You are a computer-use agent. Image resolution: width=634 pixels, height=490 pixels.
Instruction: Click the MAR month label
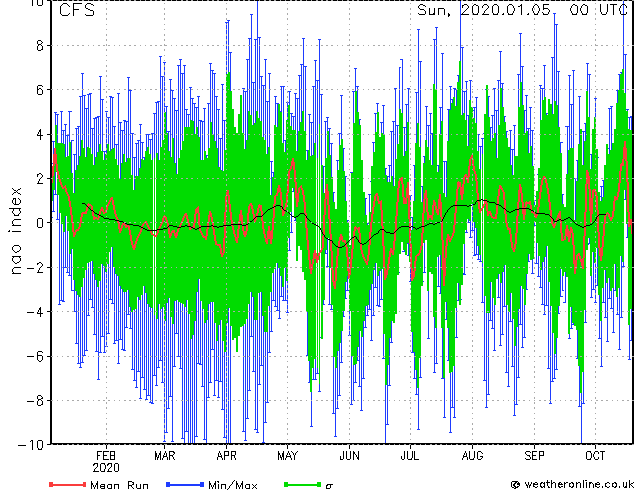point(165,456)
